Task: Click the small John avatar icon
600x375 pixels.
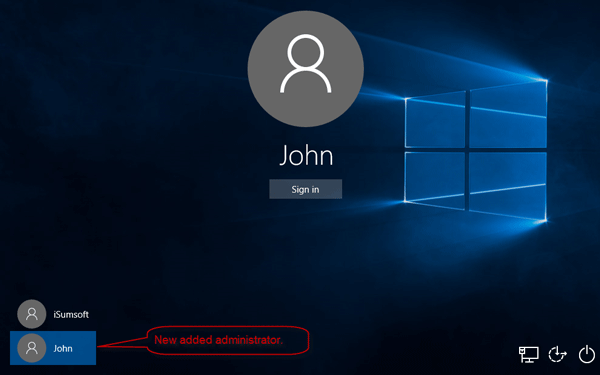Action: [32, 348]
